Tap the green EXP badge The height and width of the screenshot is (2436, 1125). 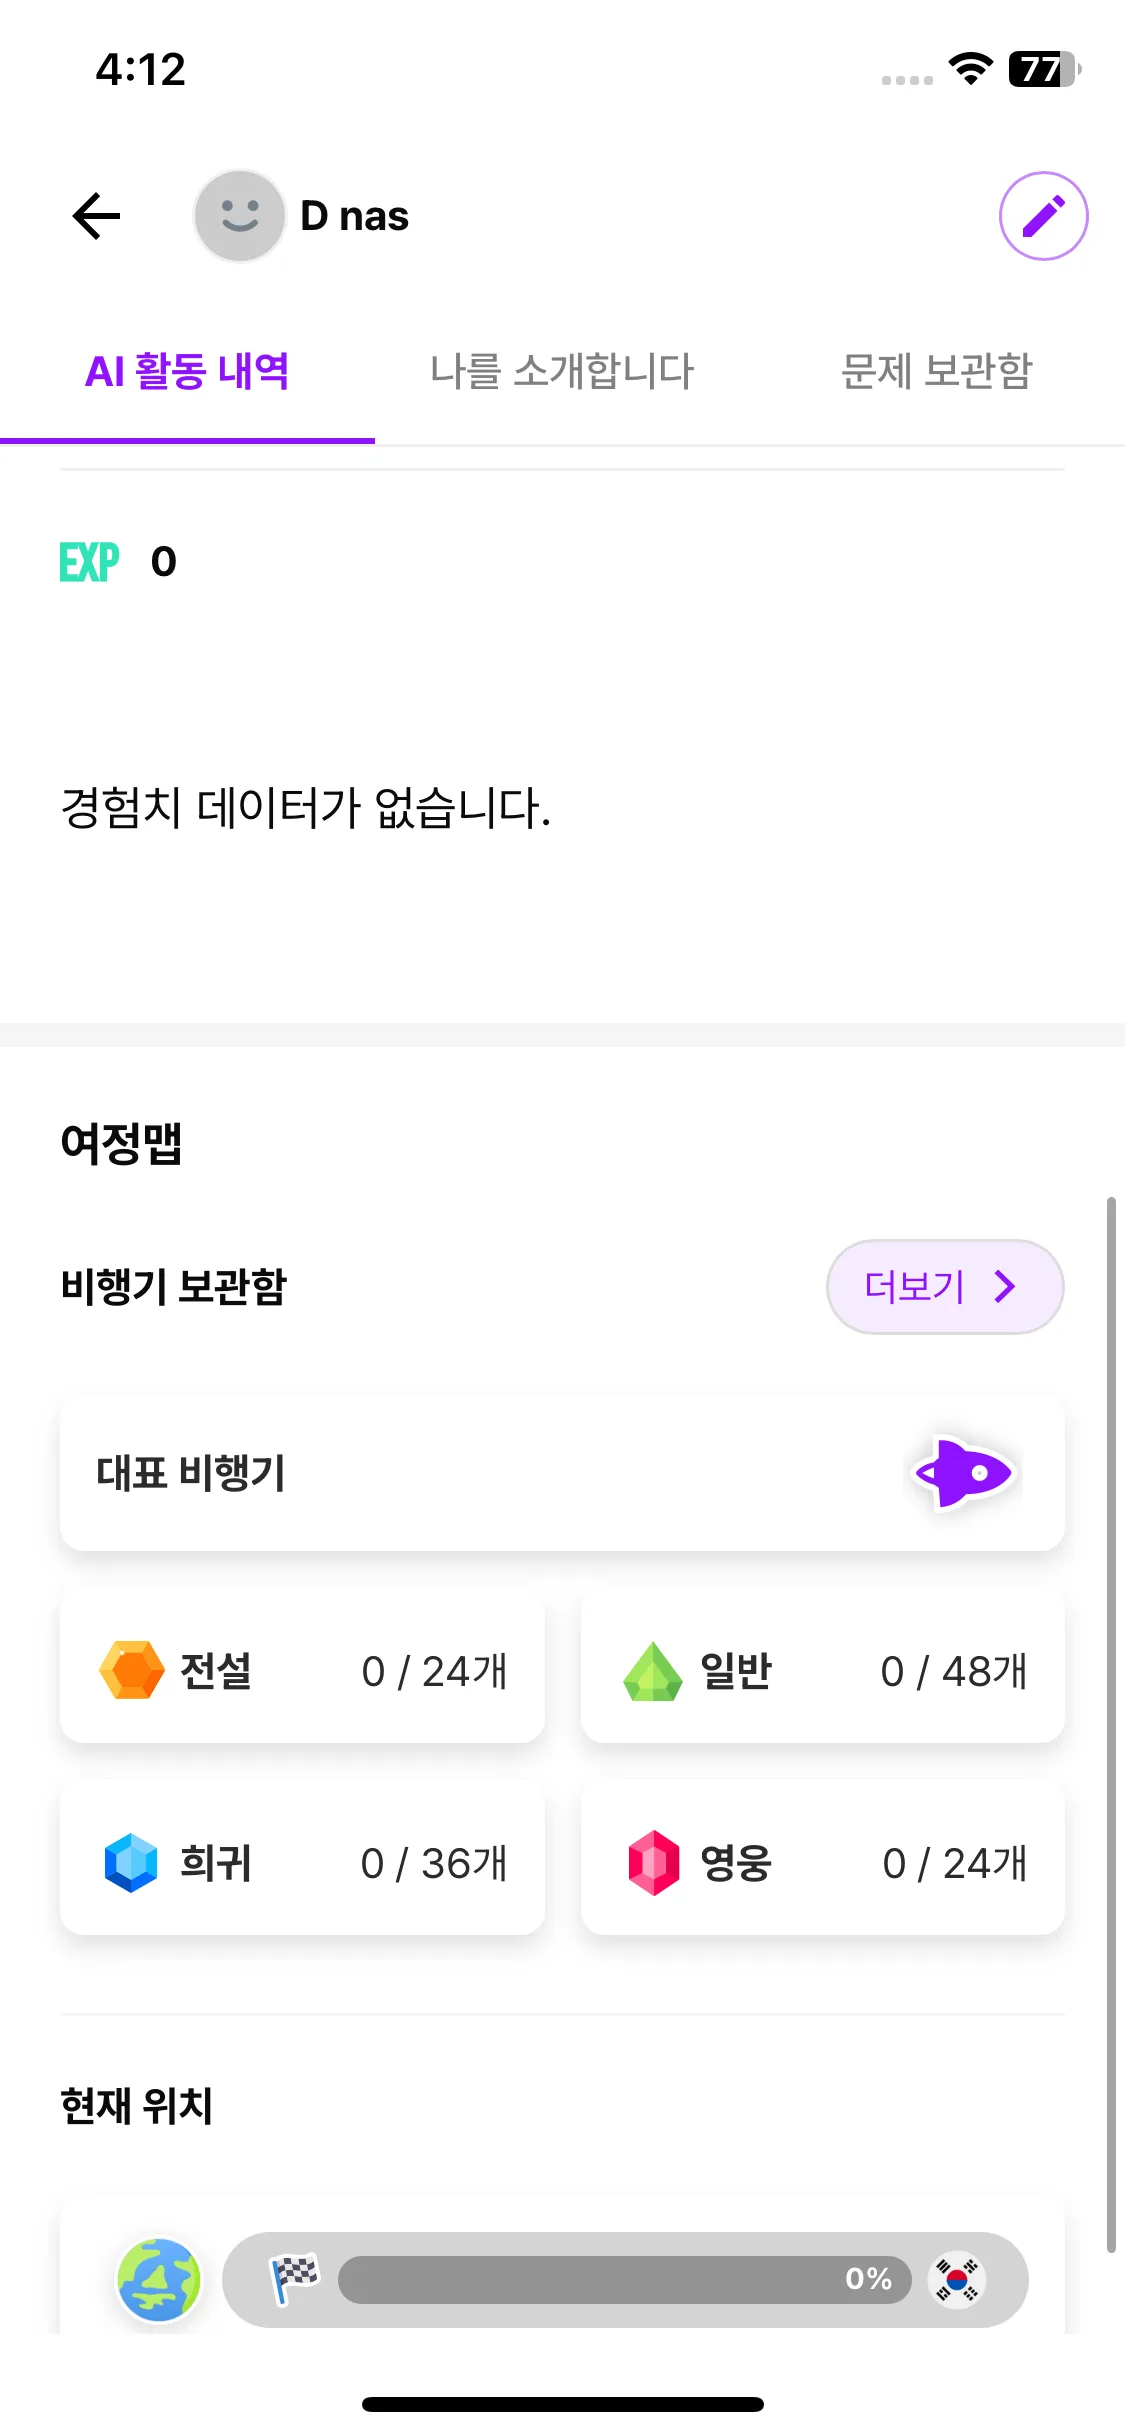point(89,562)
